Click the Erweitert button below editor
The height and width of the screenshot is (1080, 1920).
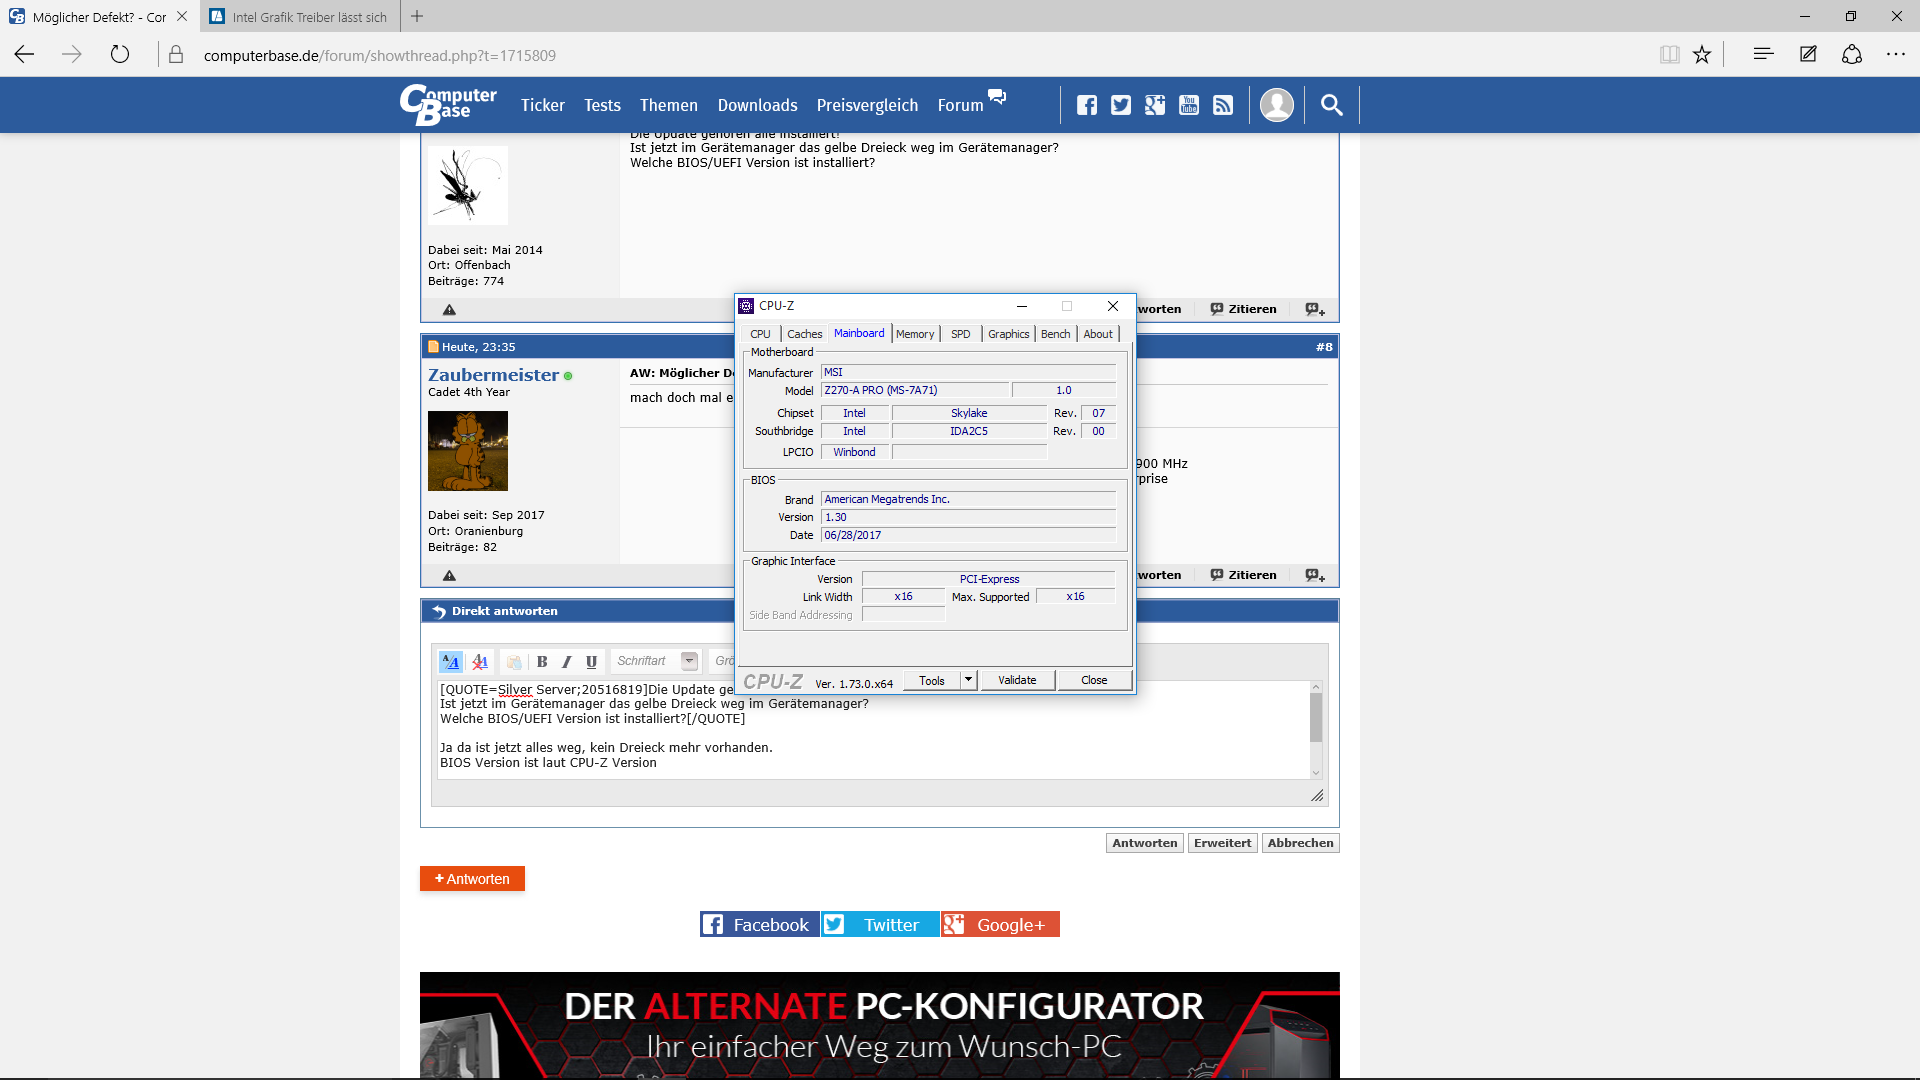click(1222, 843)
